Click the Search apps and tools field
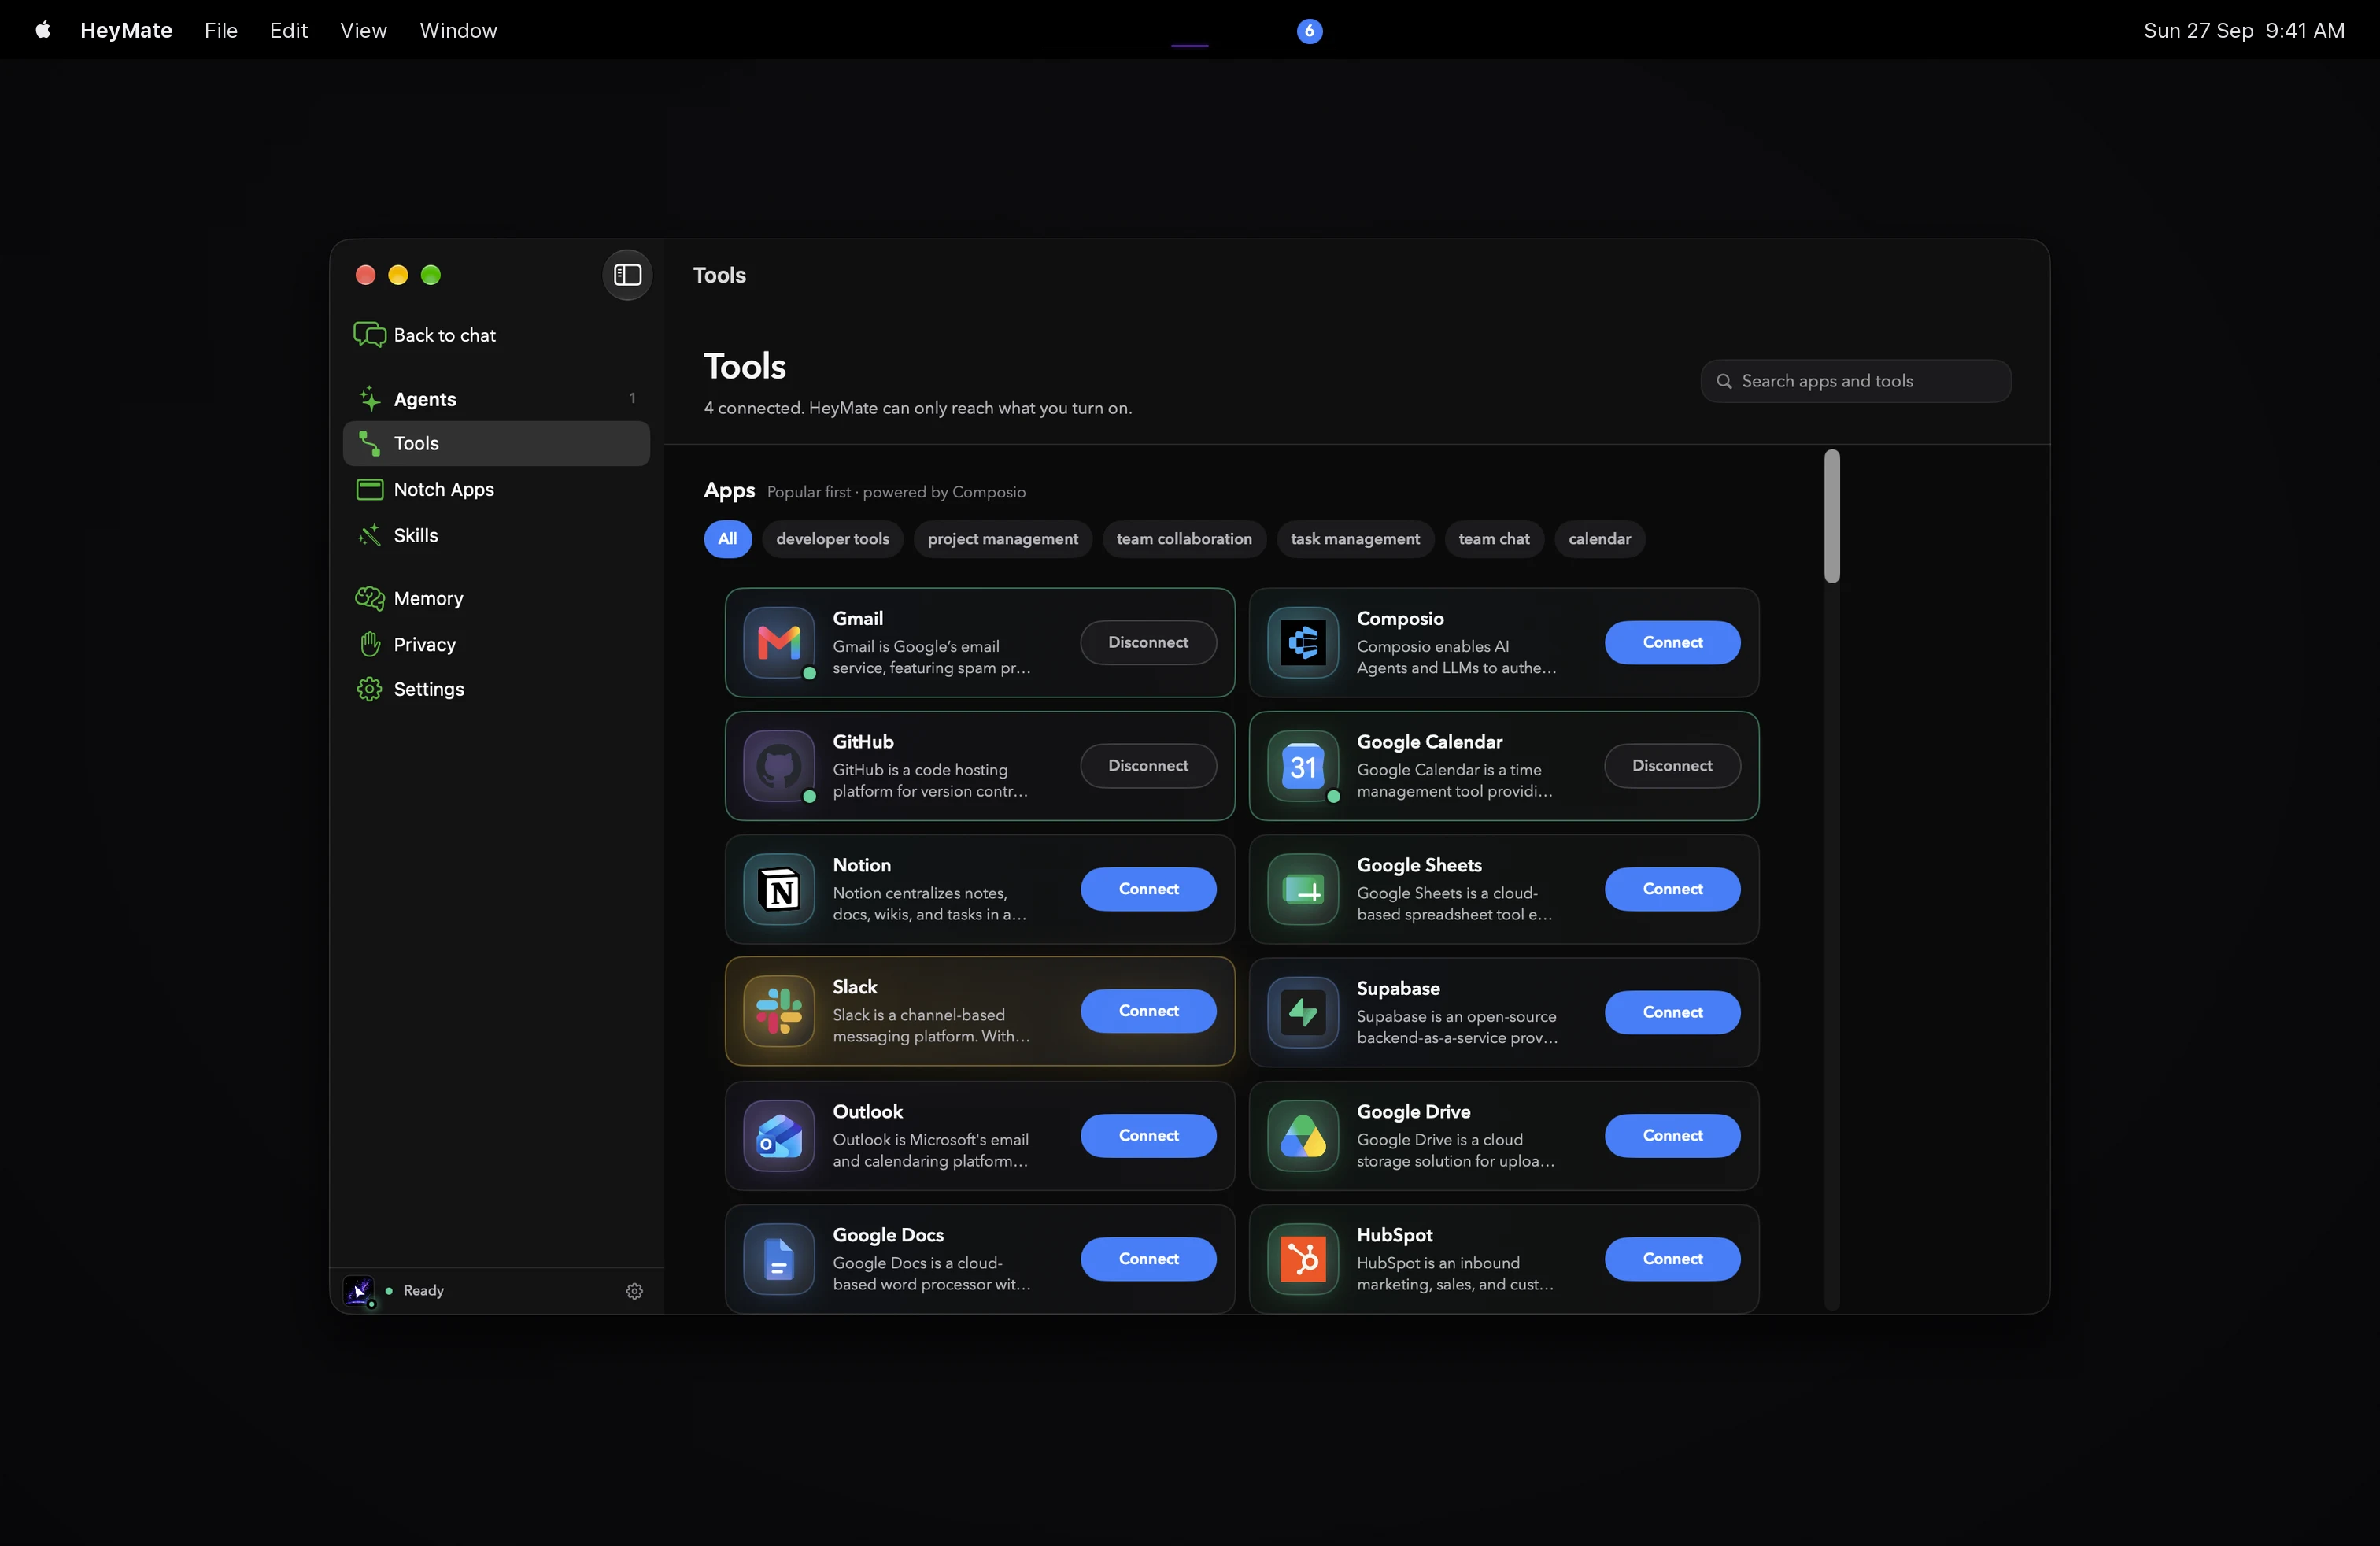This screenshot has height=1546, width=2380. [1856, 381]
